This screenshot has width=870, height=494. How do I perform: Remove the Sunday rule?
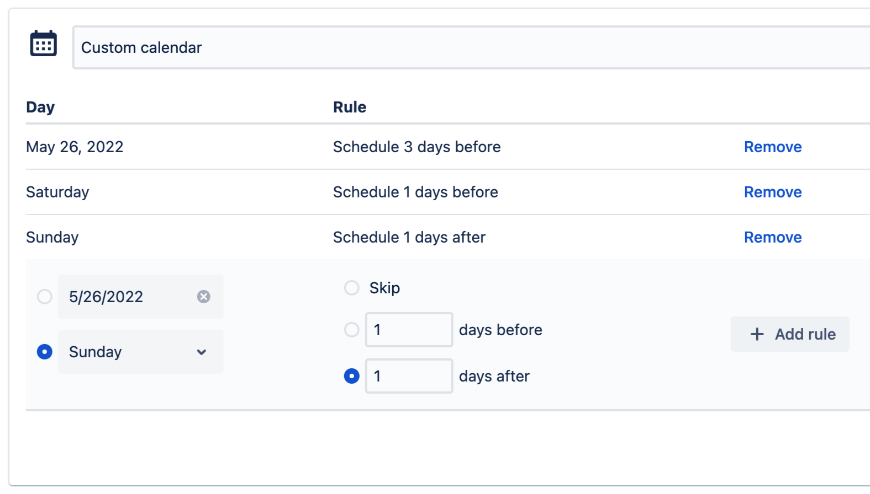point(772,237)
